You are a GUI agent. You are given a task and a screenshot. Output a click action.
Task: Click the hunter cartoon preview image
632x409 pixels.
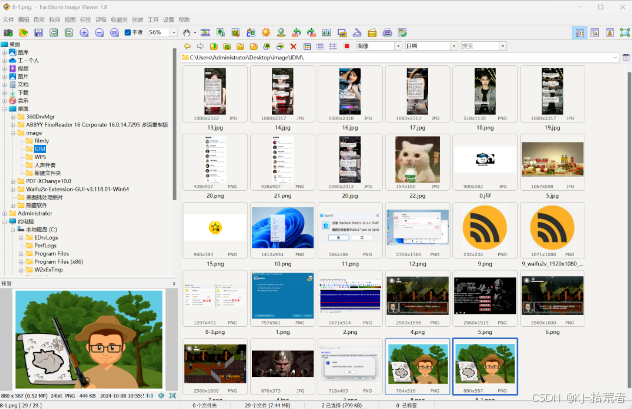pyautogui.click(x=89, y=339)
